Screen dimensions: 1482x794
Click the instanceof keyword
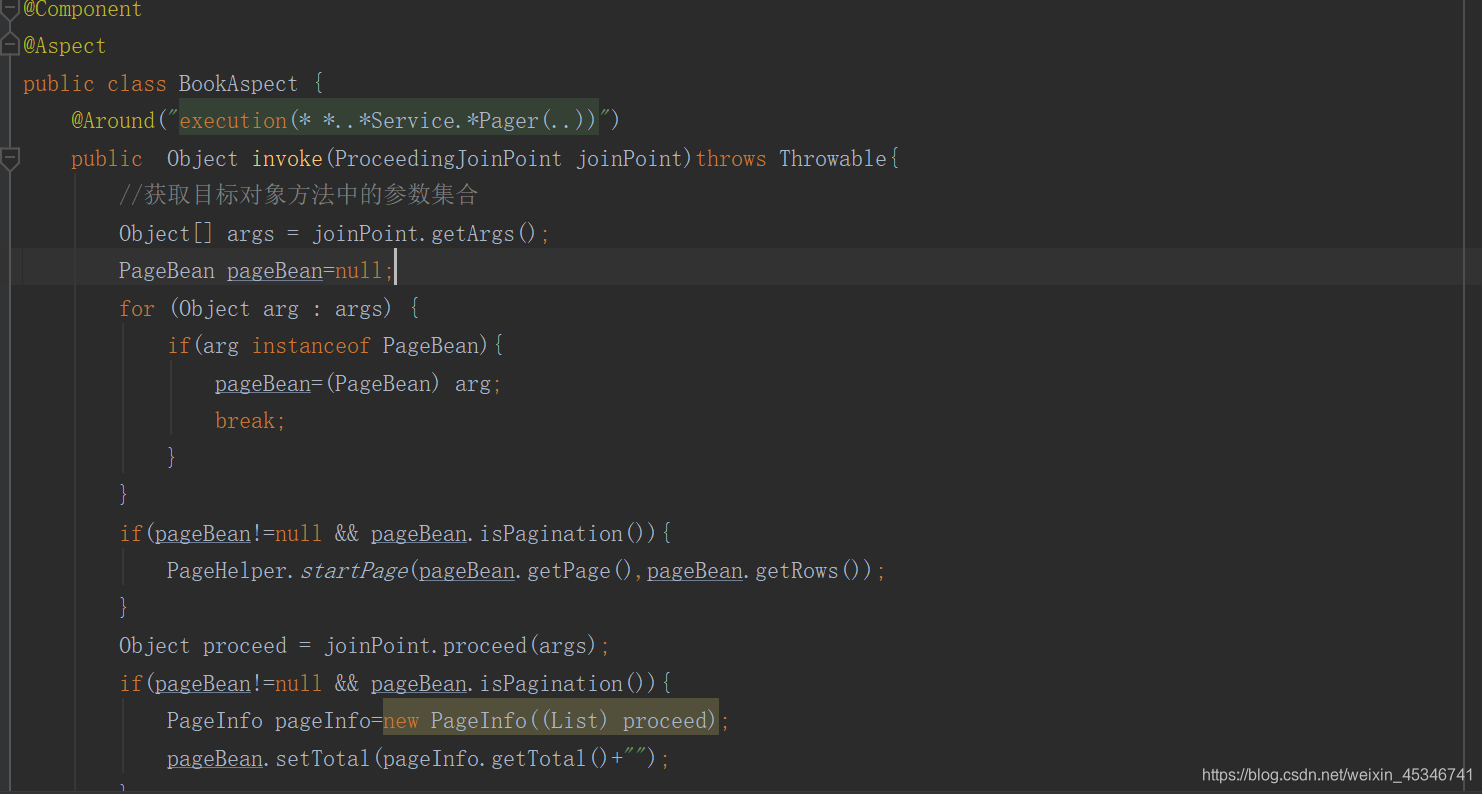pyautogui.click(x=311, y=346)
